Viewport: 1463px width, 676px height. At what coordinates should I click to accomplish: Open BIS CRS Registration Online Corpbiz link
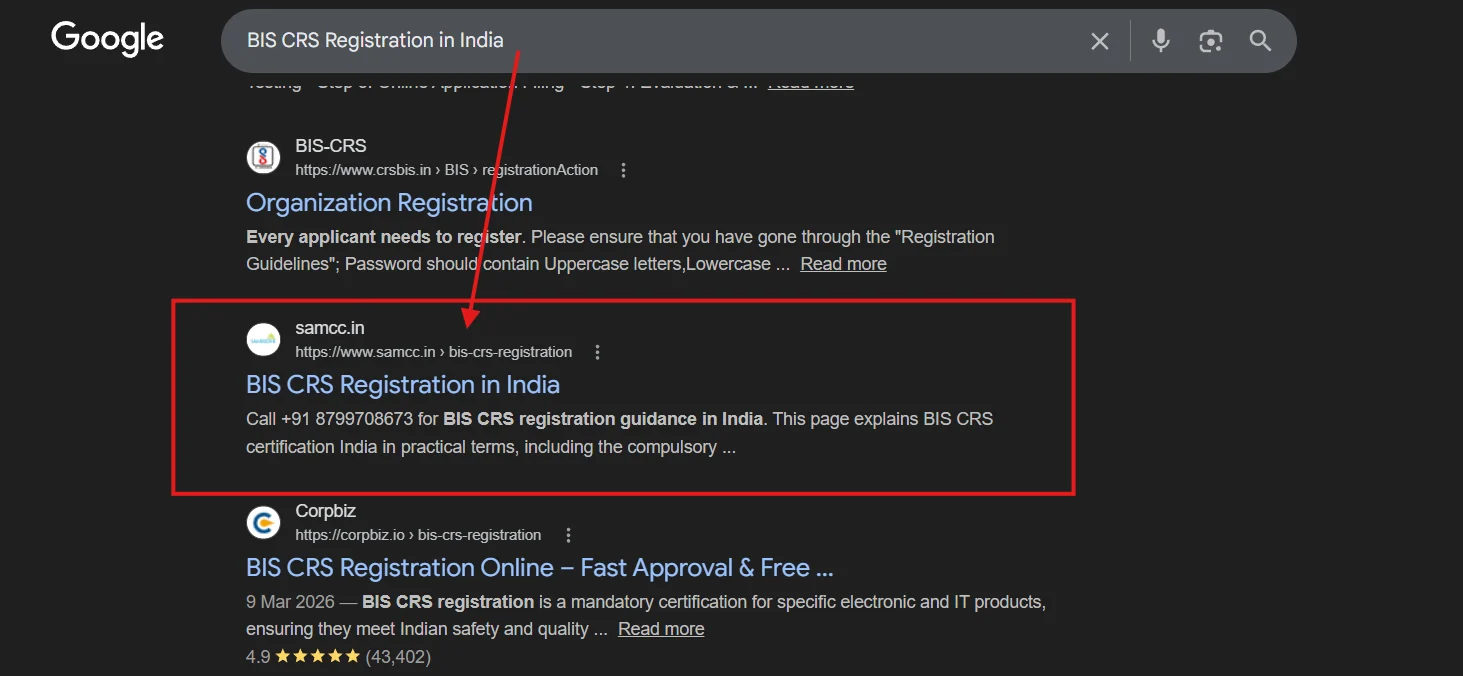click(539, 568)
